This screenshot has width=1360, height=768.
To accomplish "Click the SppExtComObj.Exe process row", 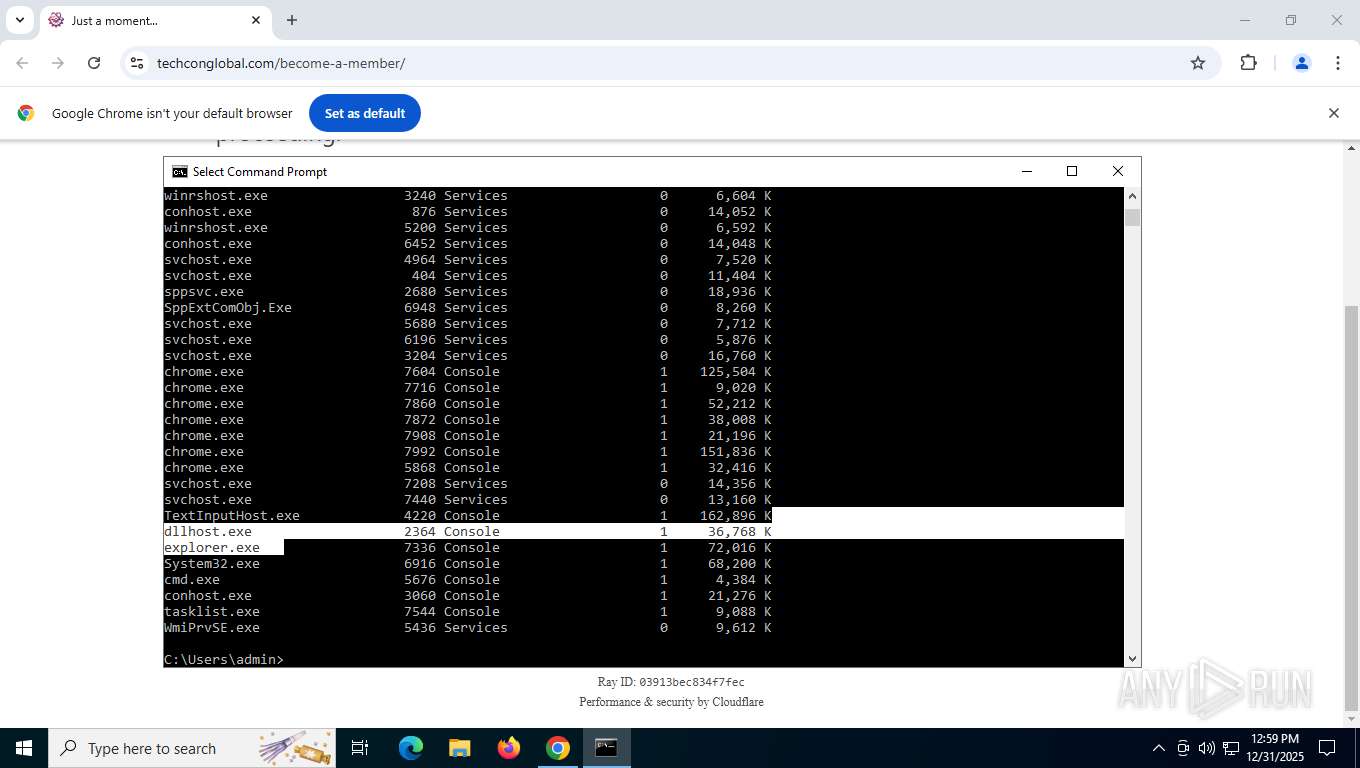I will pos(468,308).
